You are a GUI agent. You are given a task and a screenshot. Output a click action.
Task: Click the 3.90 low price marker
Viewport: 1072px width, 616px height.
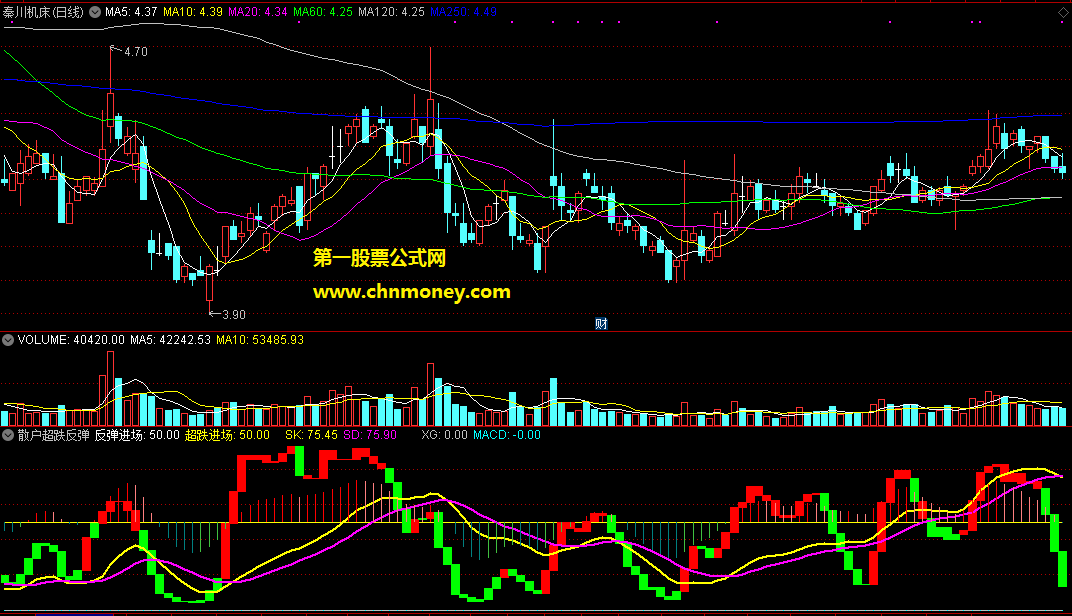click(234, 314)
